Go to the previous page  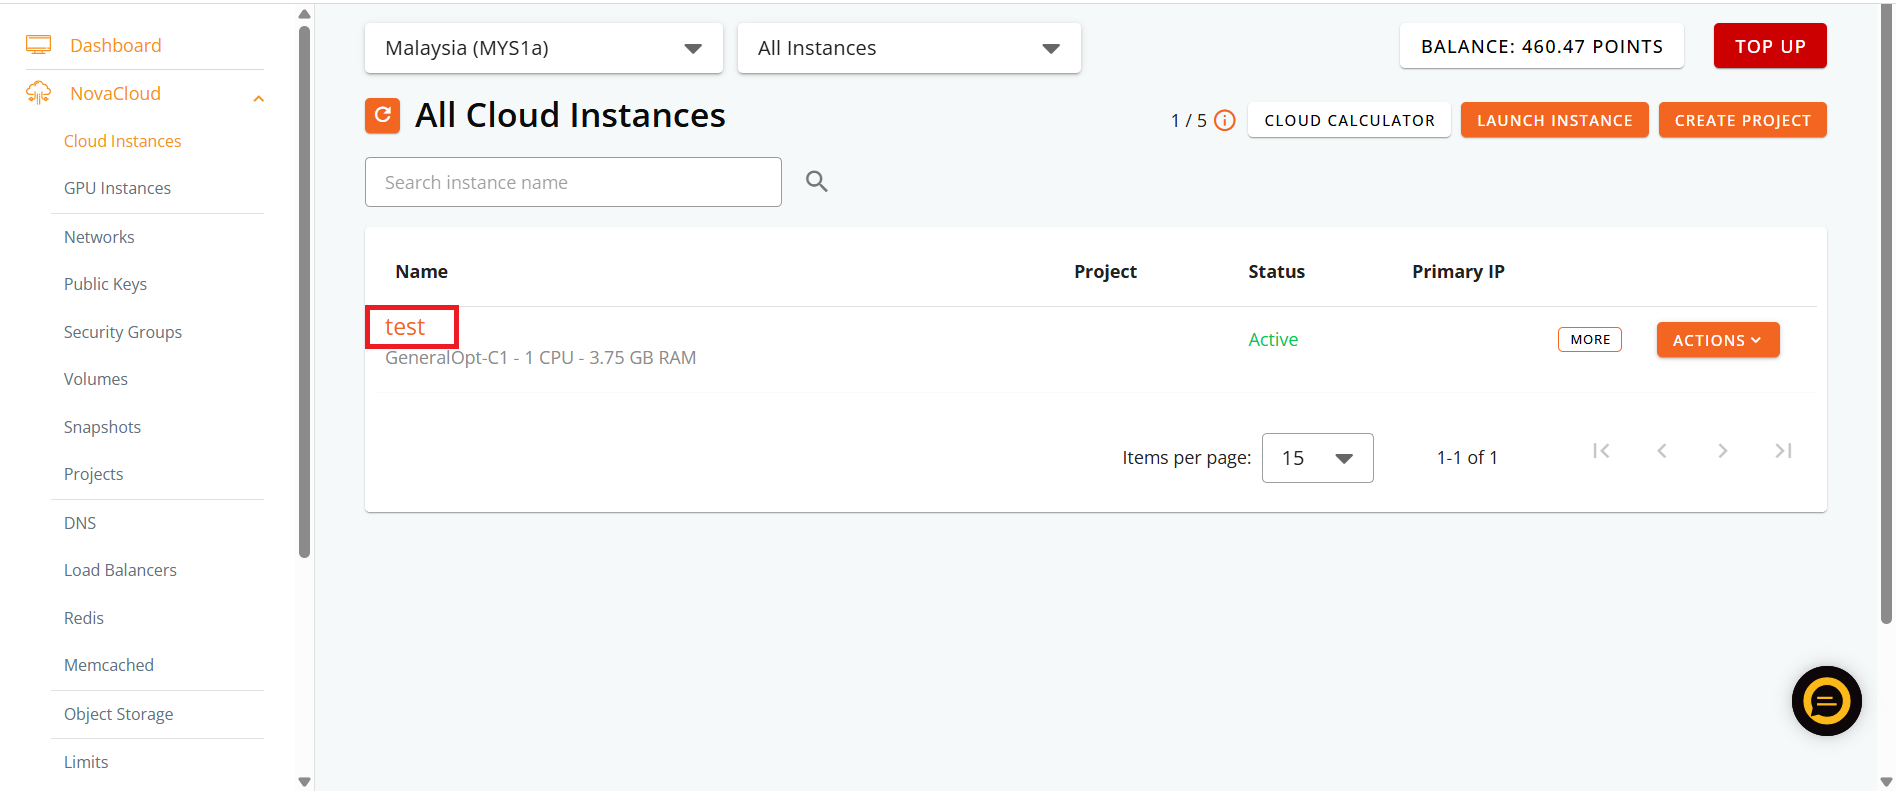[1662, 451]
